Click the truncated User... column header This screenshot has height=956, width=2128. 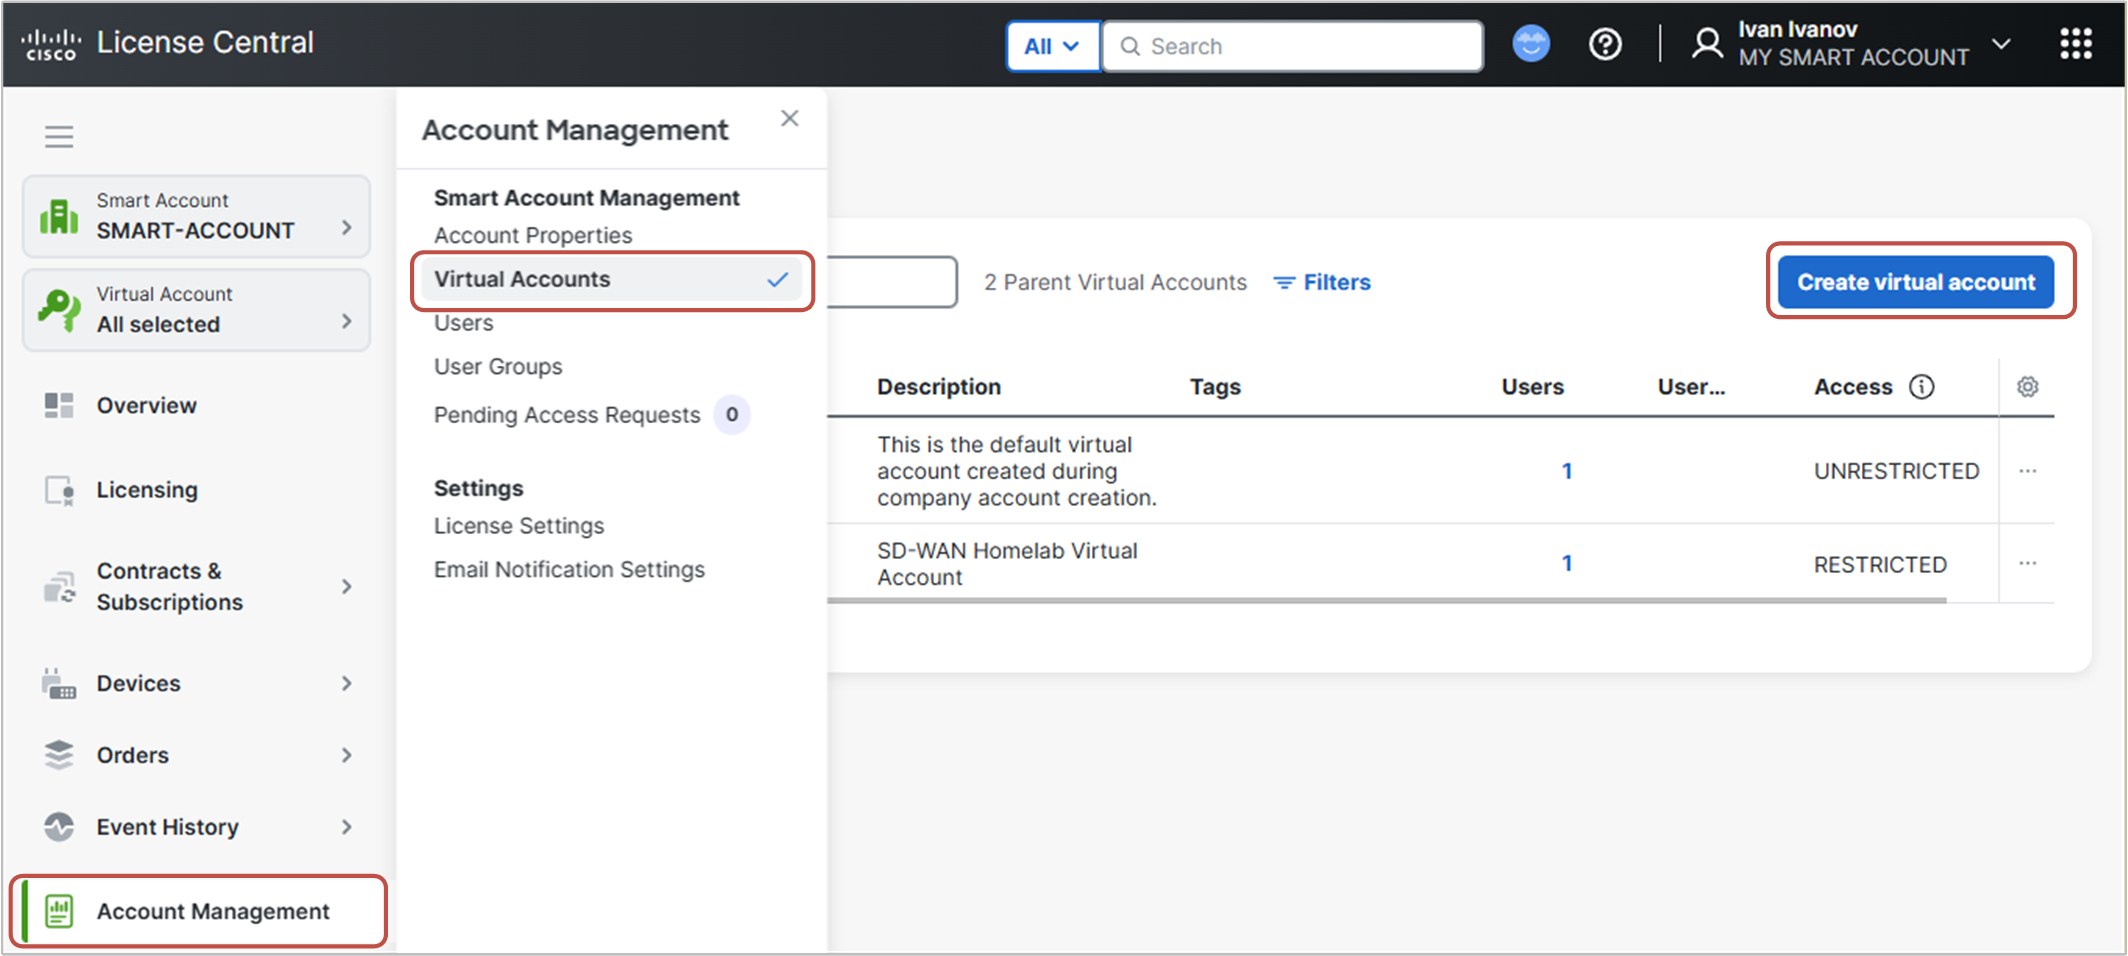[x=1691, y=387]
